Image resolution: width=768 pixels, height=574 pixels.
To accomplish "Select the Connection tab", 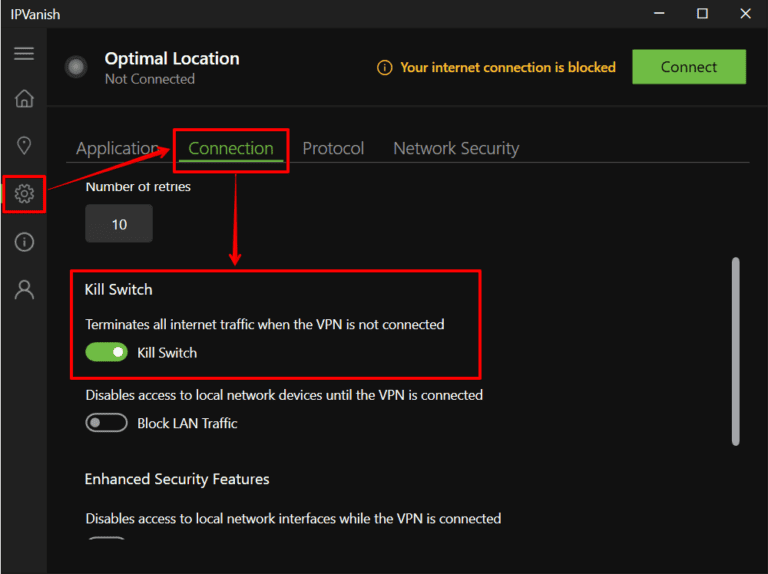I will (231, 148).
